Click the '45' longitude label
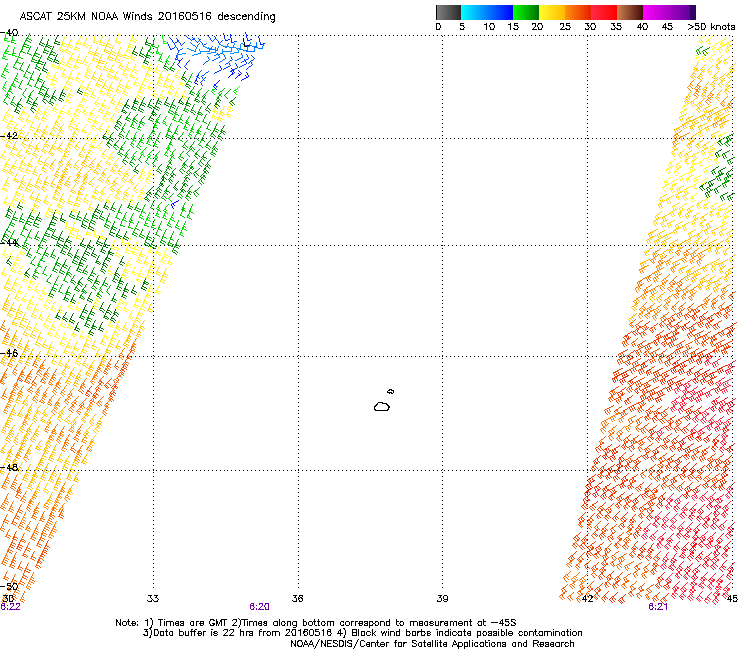Image resolution: width=740 pixels, height=650 pixels. (x=732, y=599)
